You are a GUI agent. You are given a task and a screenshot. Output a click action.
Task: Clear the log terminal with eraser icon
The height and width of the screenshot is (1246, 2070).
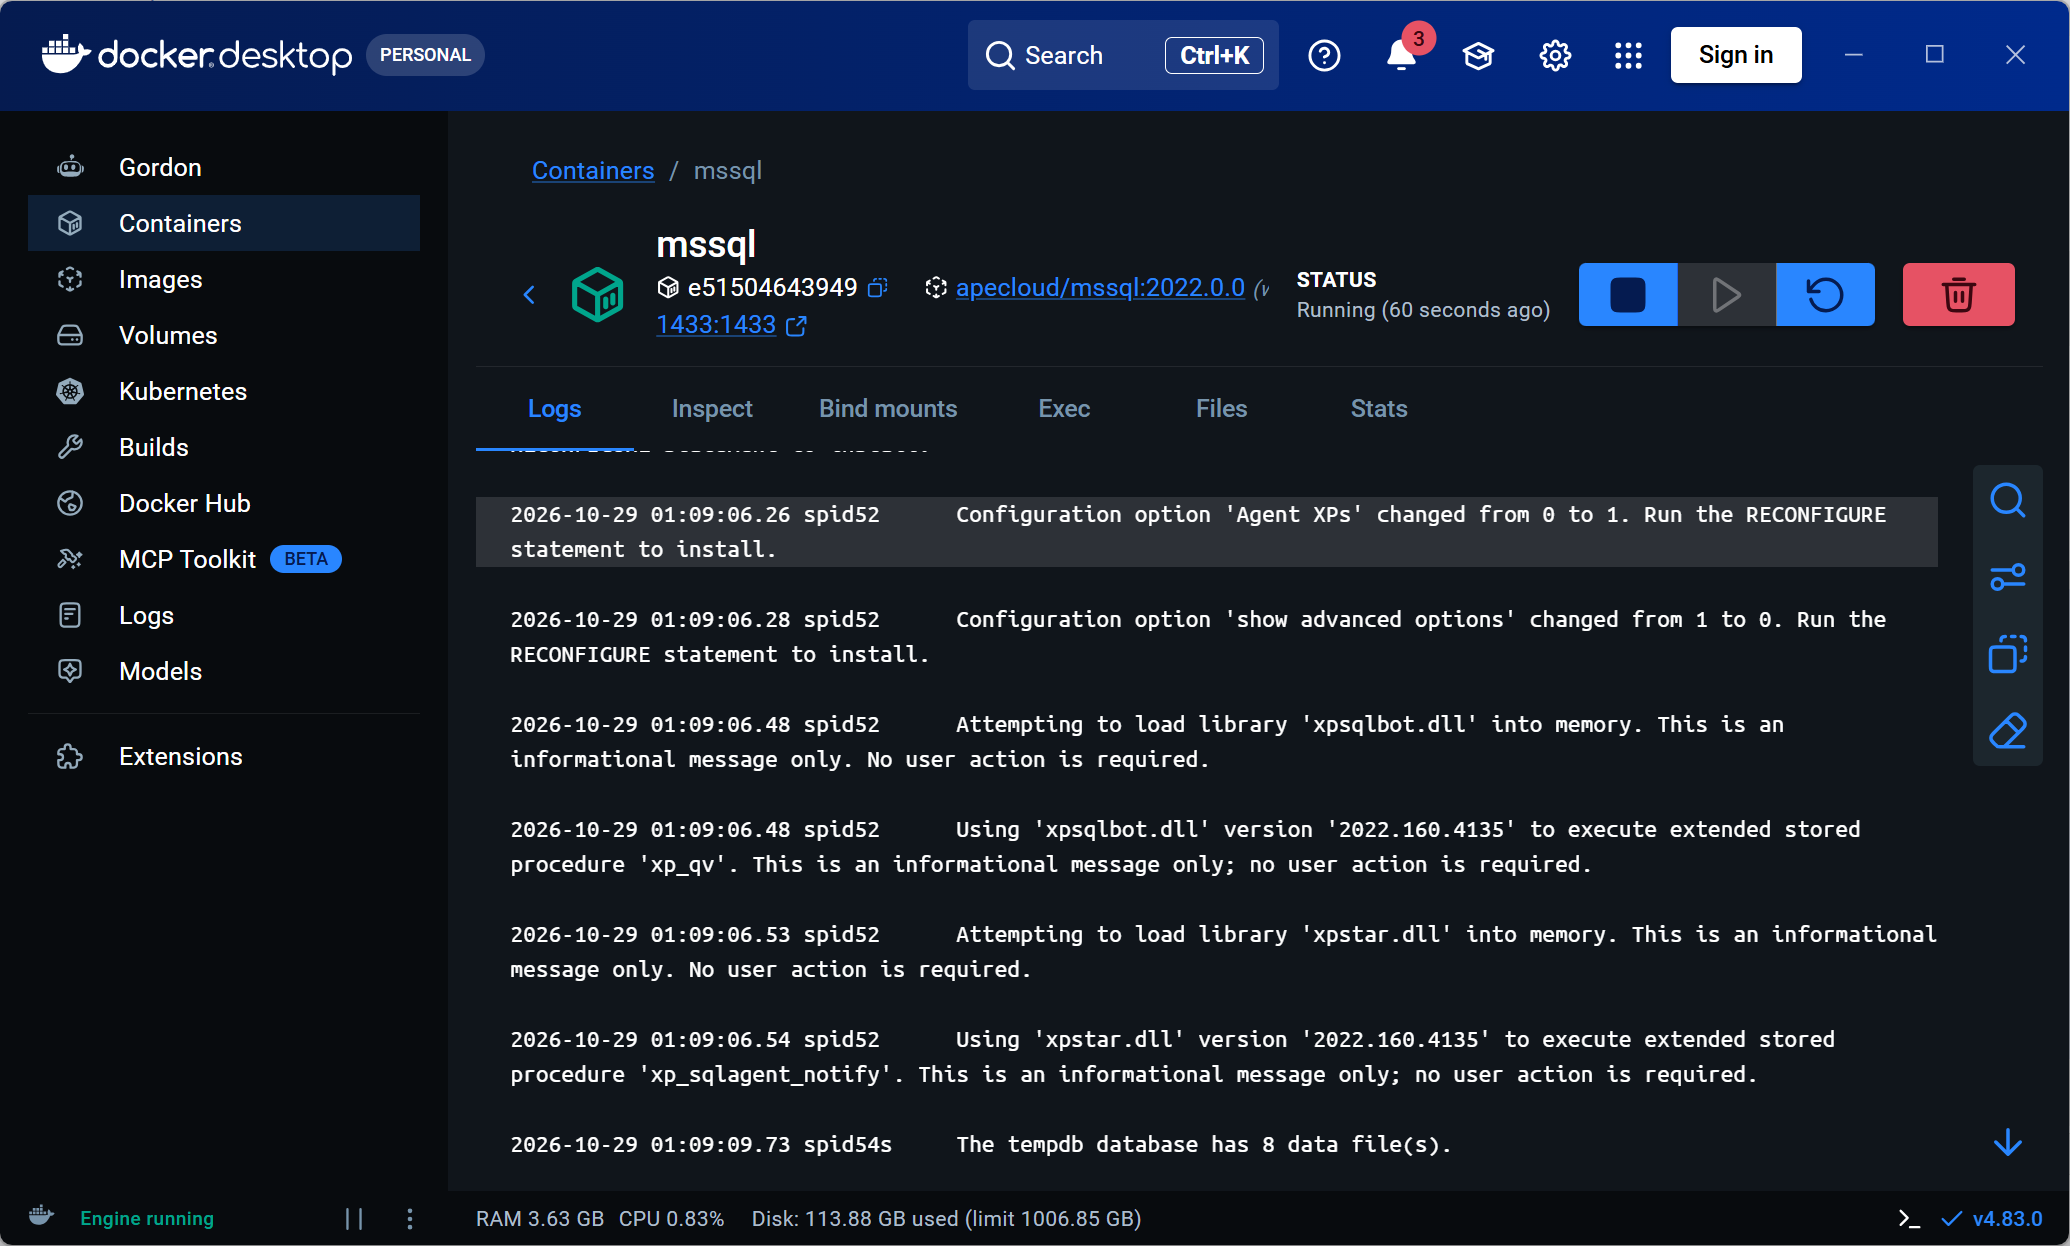pos(2007,731)
